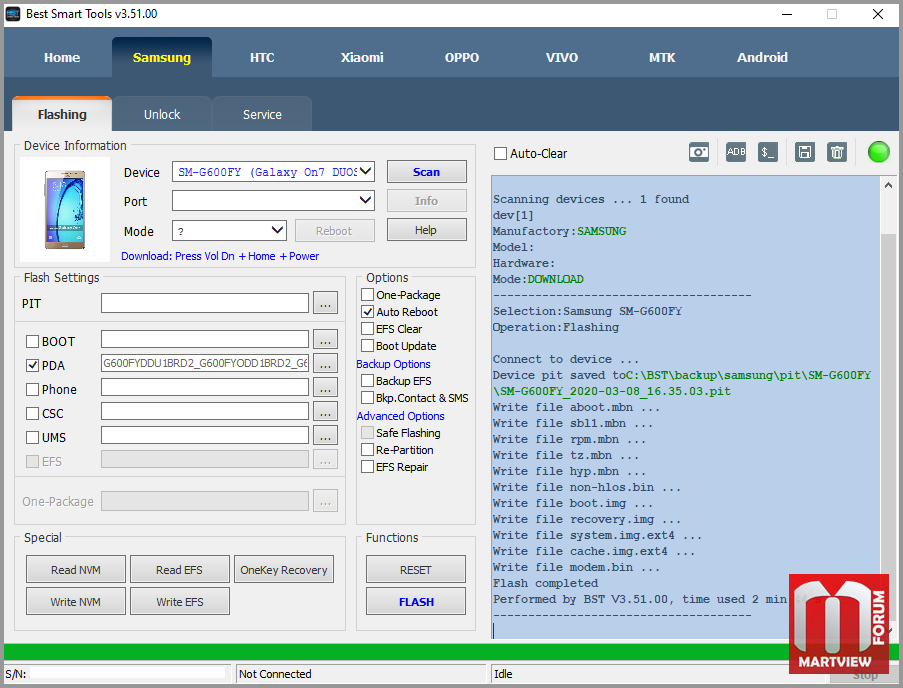Browse for CSC file
903x688 pixels.
pyautogui.click(x=325, y=412)
